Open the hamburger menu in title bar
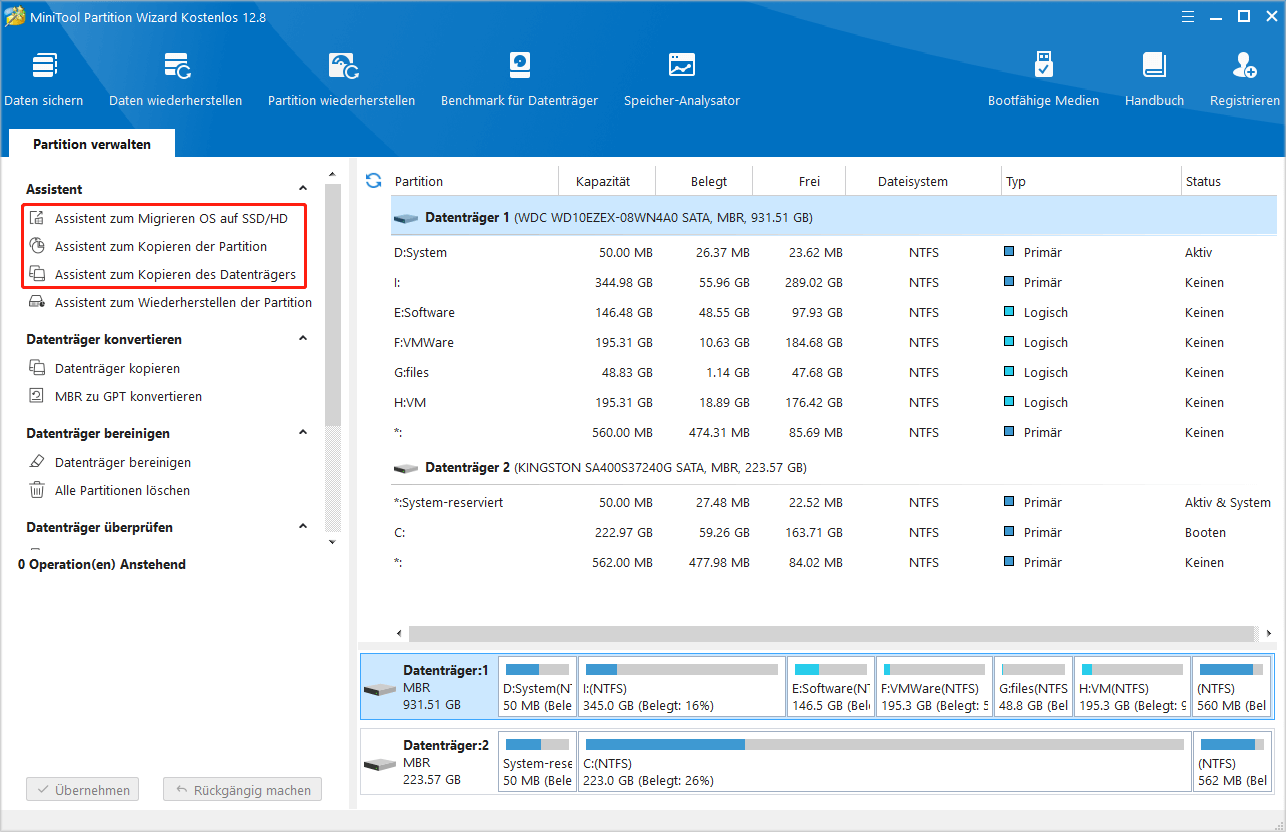 (x=1187, y=16)
